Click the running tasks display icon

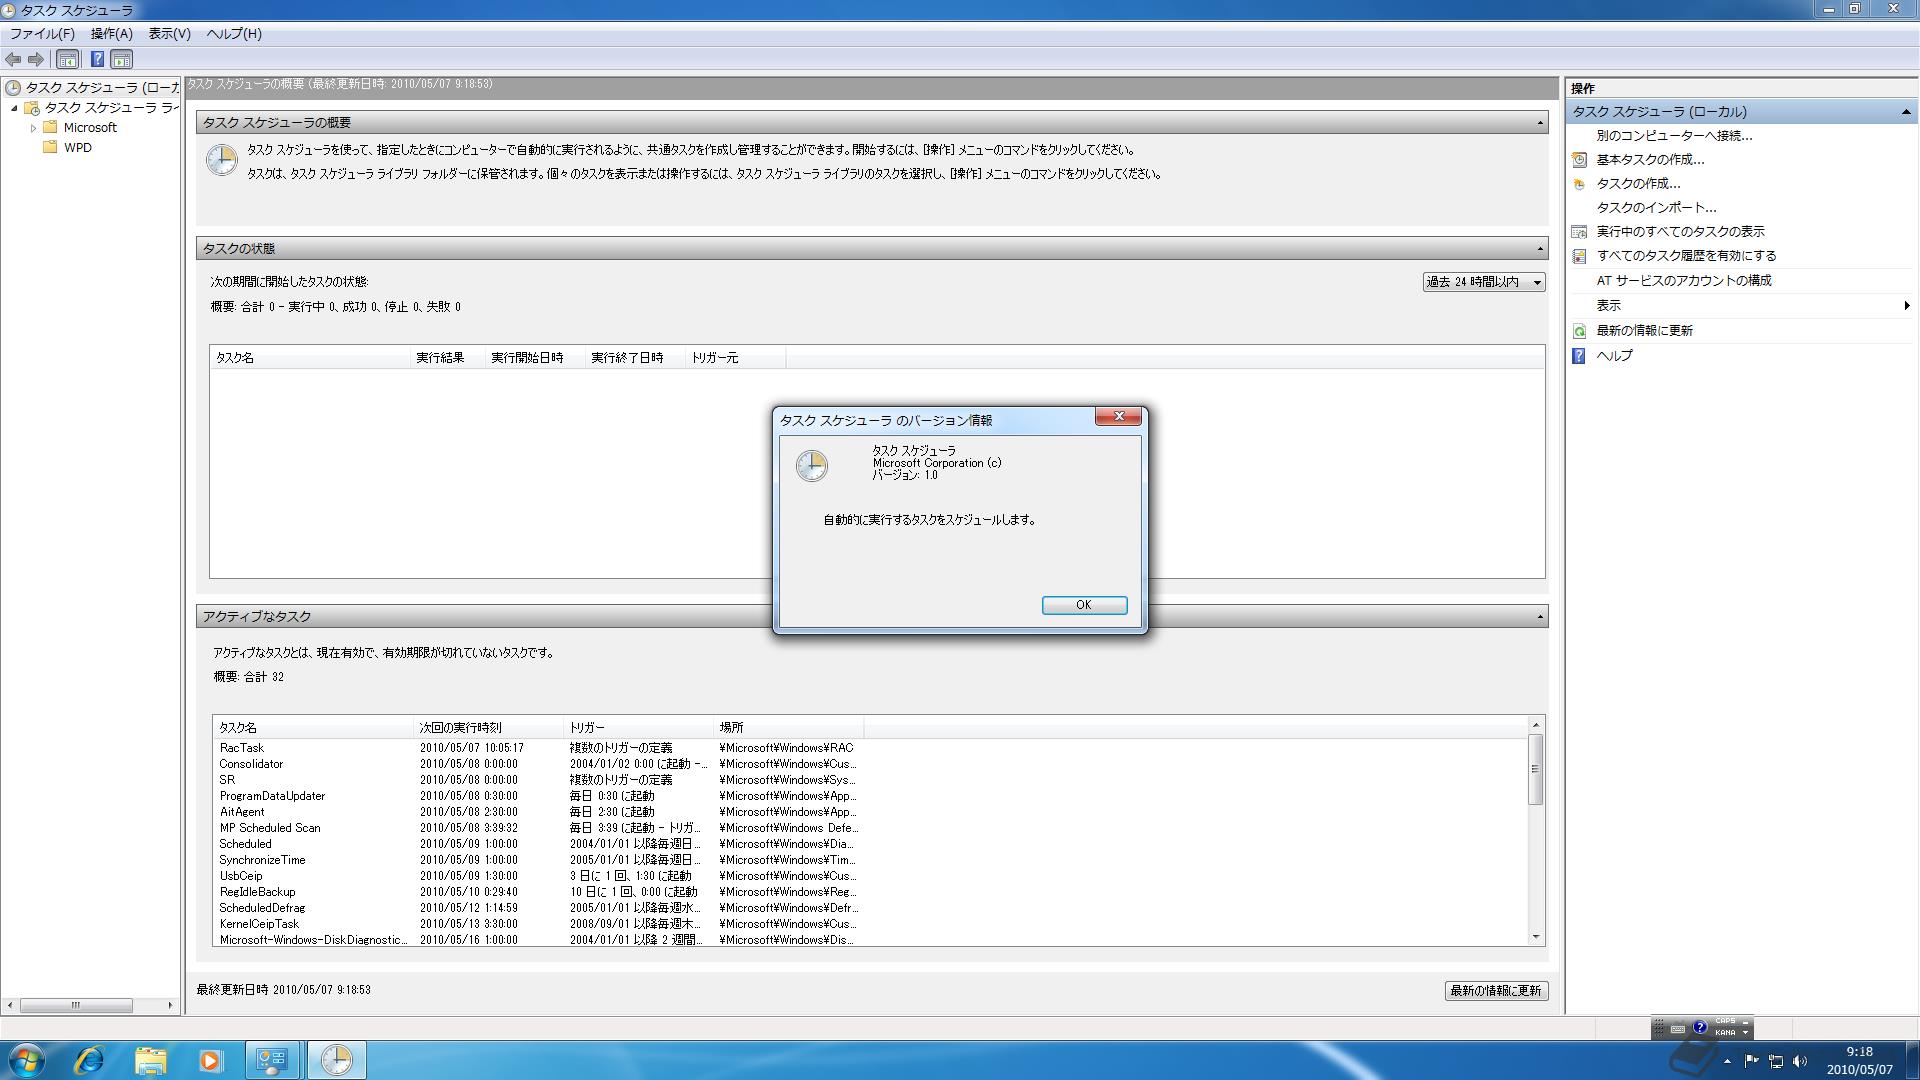[x=1579, y=232]
